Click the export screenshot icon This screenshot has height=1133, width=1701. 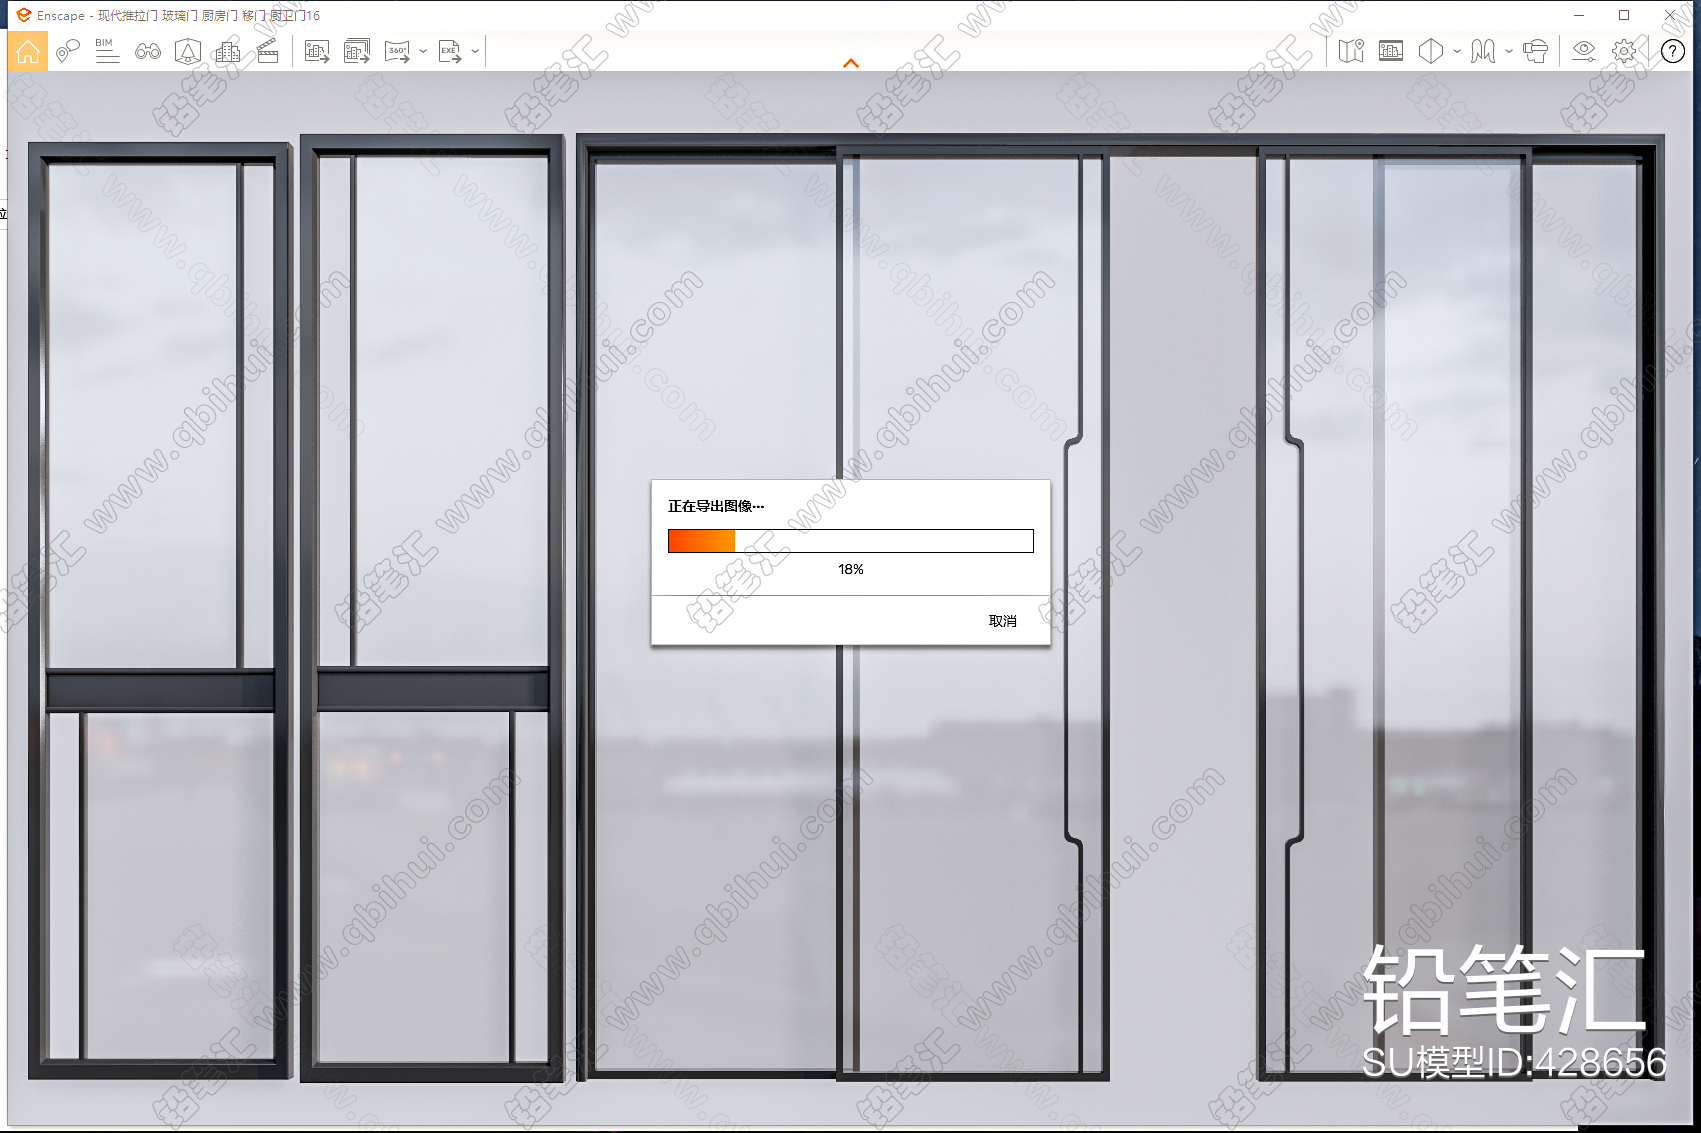coord(317,51)
